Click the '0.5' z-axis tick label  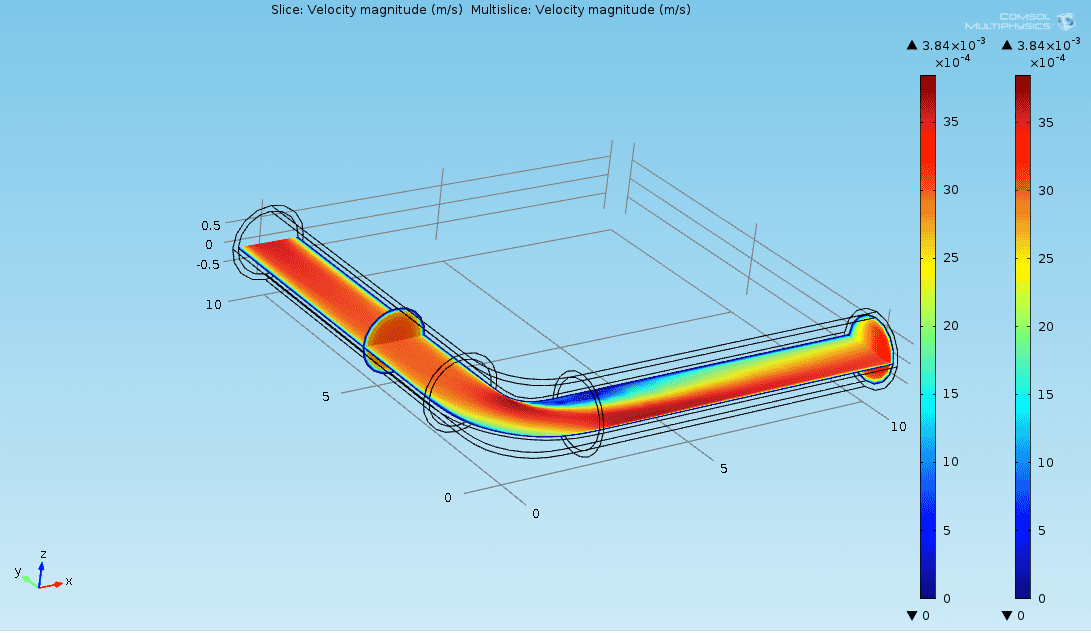[x=210, y=225]
